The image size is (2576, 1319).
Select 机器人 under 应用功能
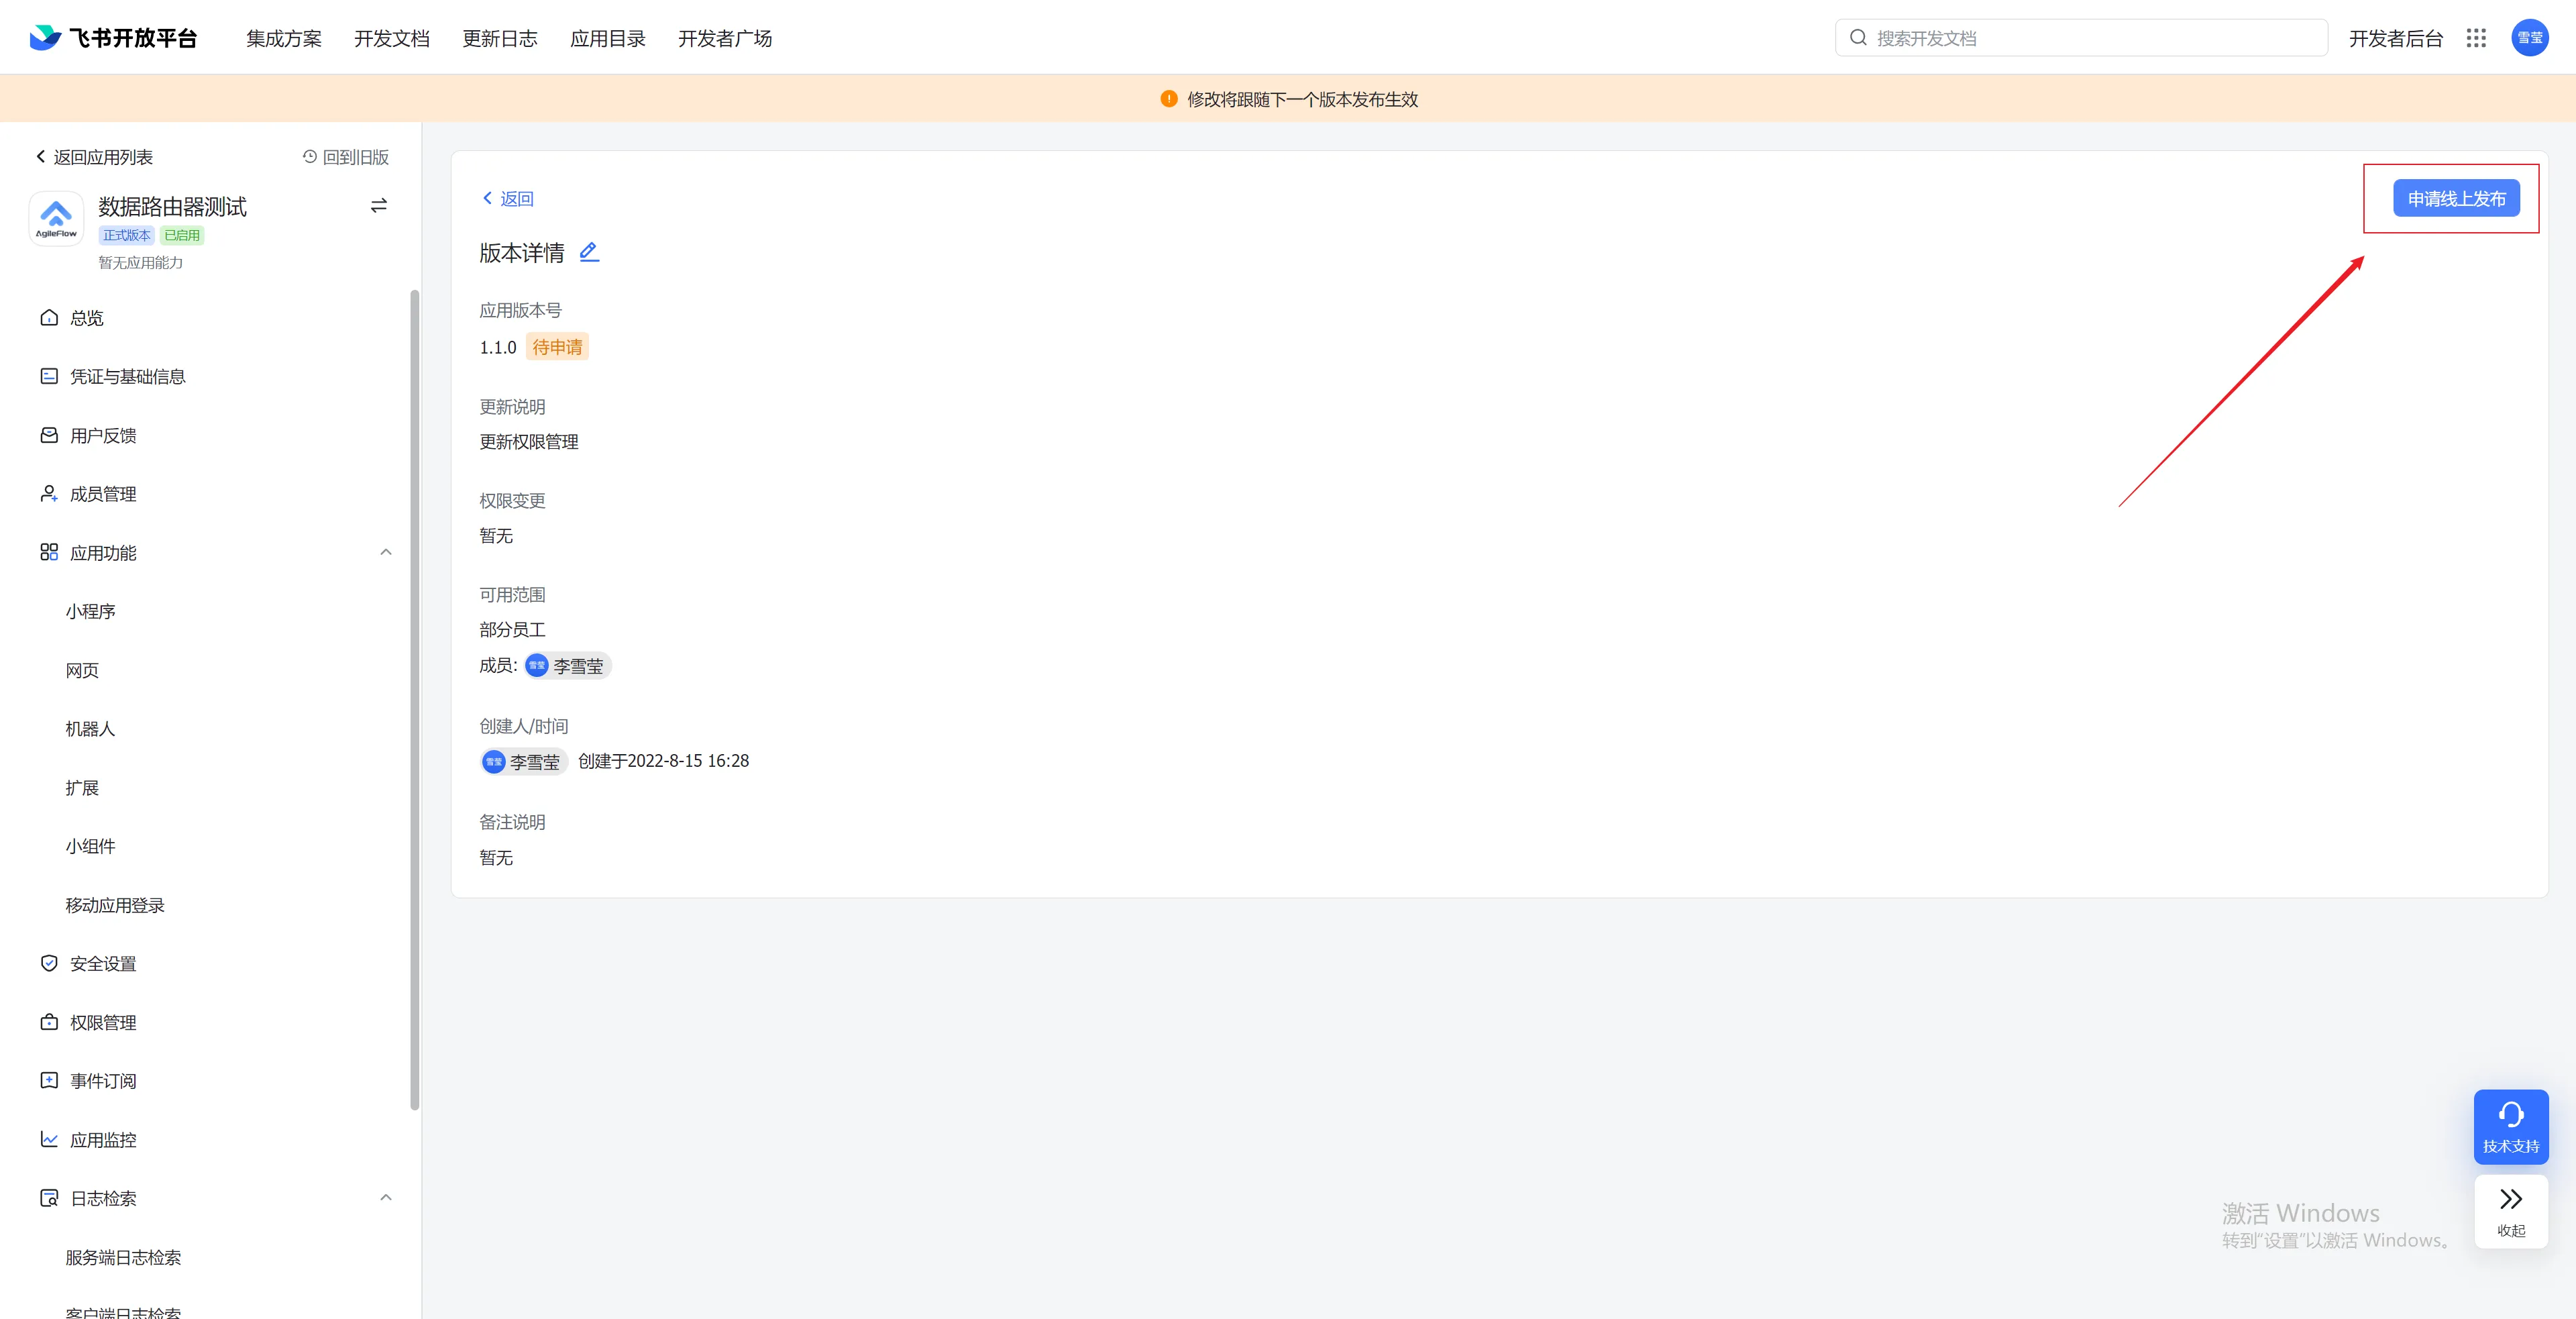(90, 729)
